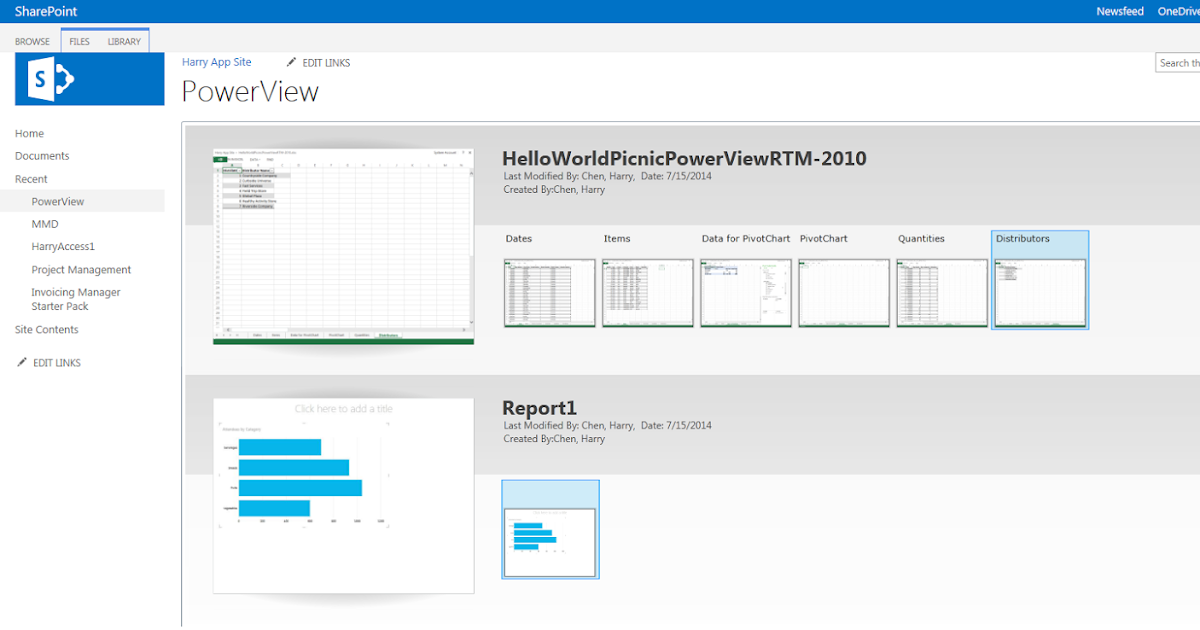Select the PivotChart sheet thumbnail

[x=843, y=293]
